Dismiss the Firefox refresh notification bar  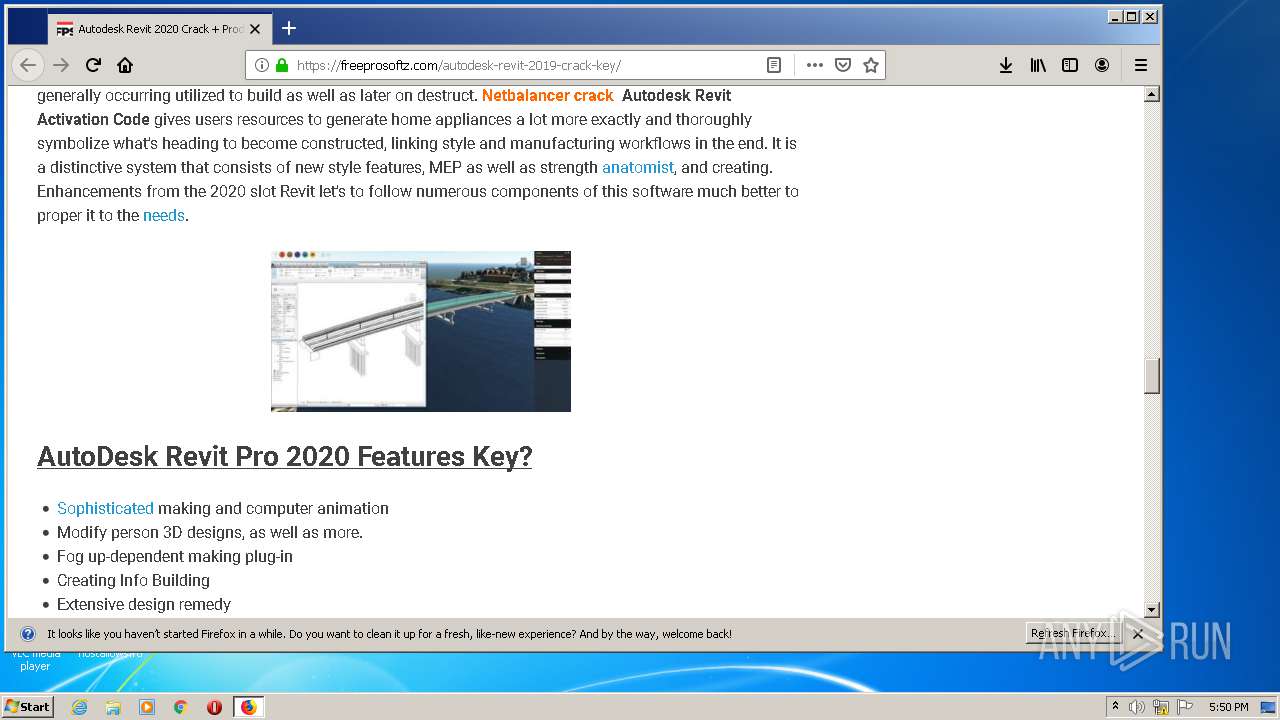(x=1138, y=634)
